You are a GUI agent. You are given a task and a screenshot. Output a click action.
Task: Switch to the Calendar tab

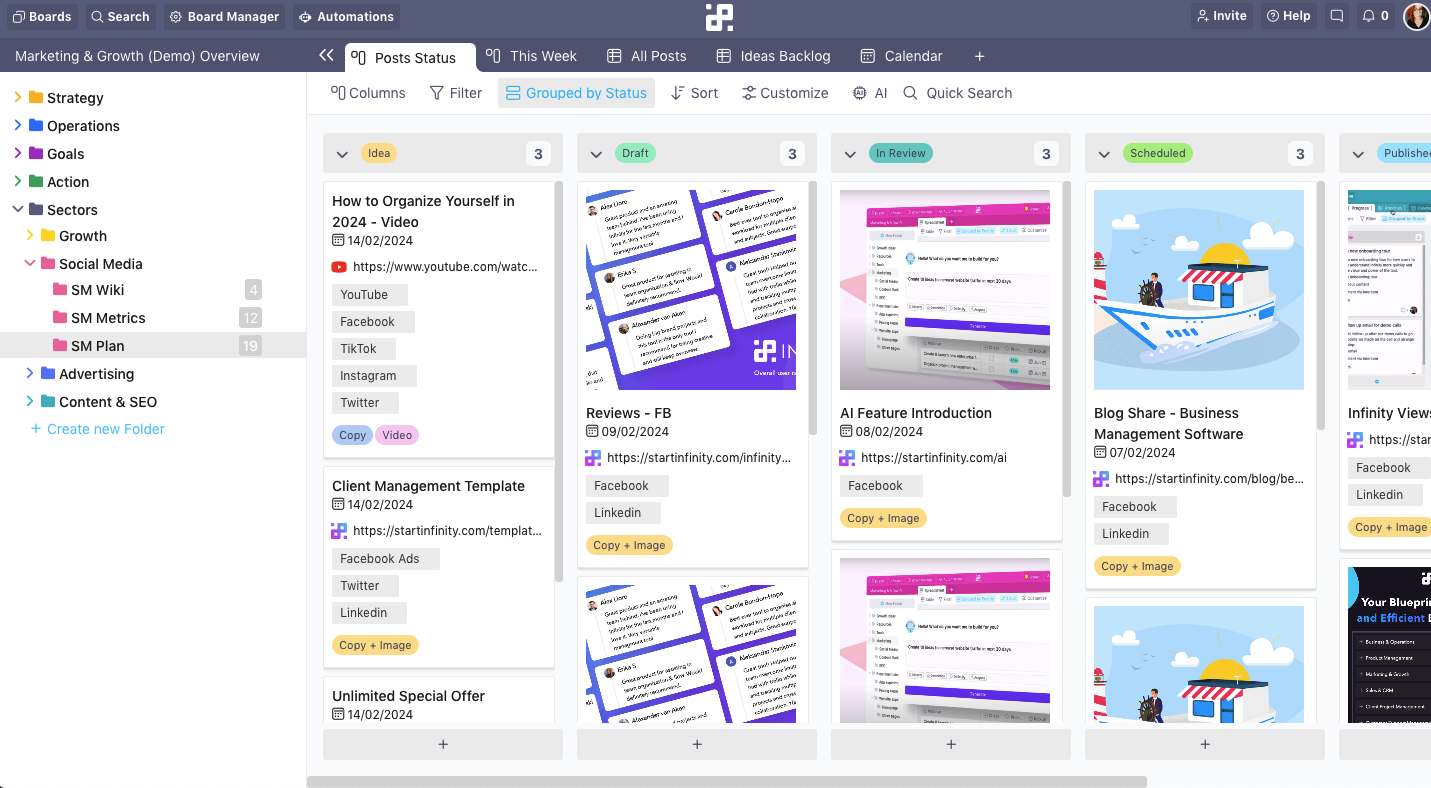(901, 56)
